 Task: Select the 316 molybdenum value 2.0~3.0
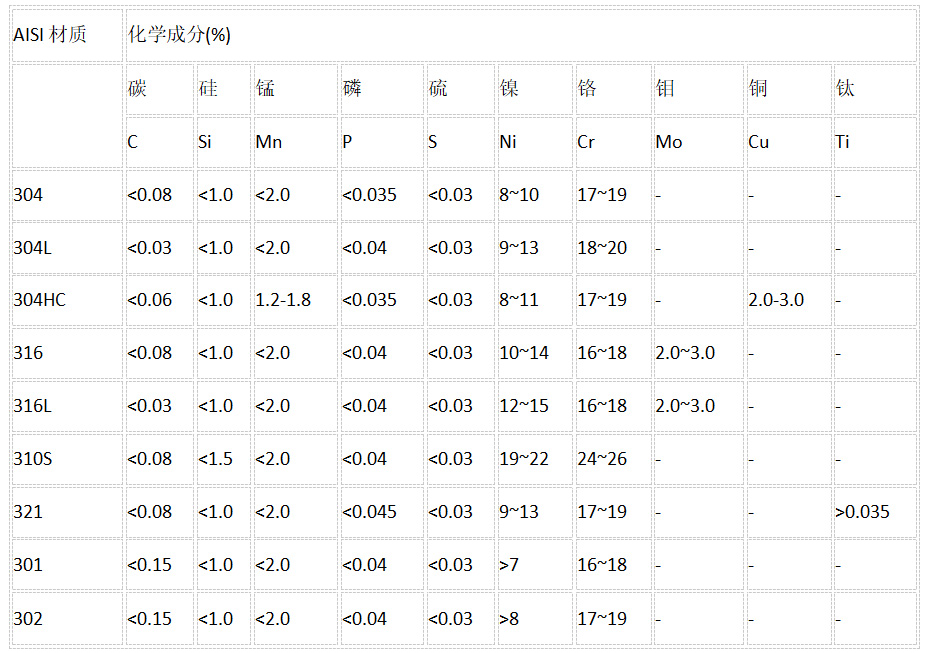(x=698, y=353)
